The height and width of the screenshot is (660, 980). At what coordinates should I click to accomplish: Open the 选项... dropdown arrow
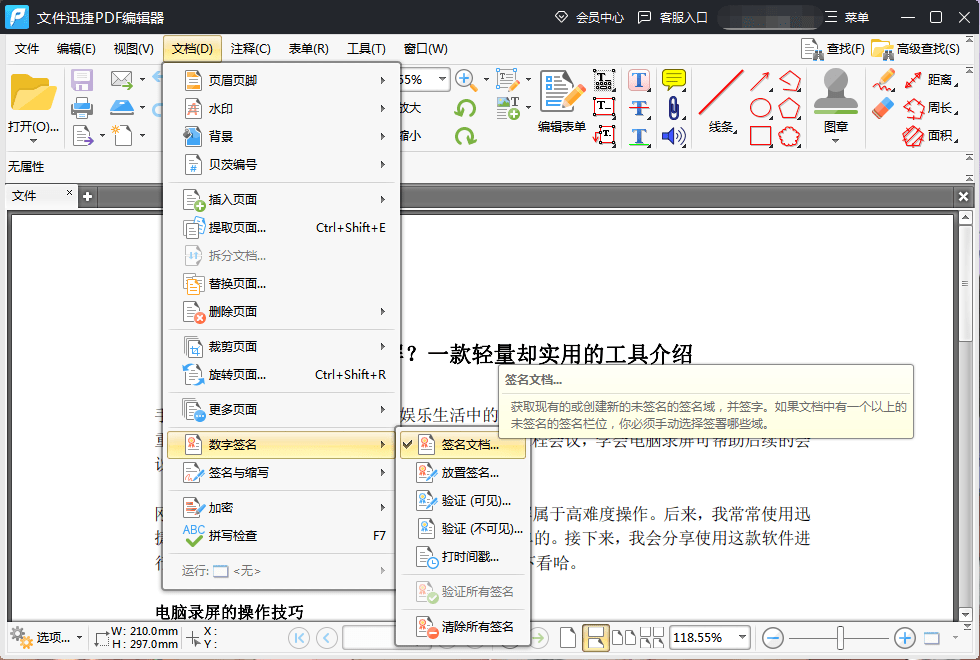click(x=79, y=638)
